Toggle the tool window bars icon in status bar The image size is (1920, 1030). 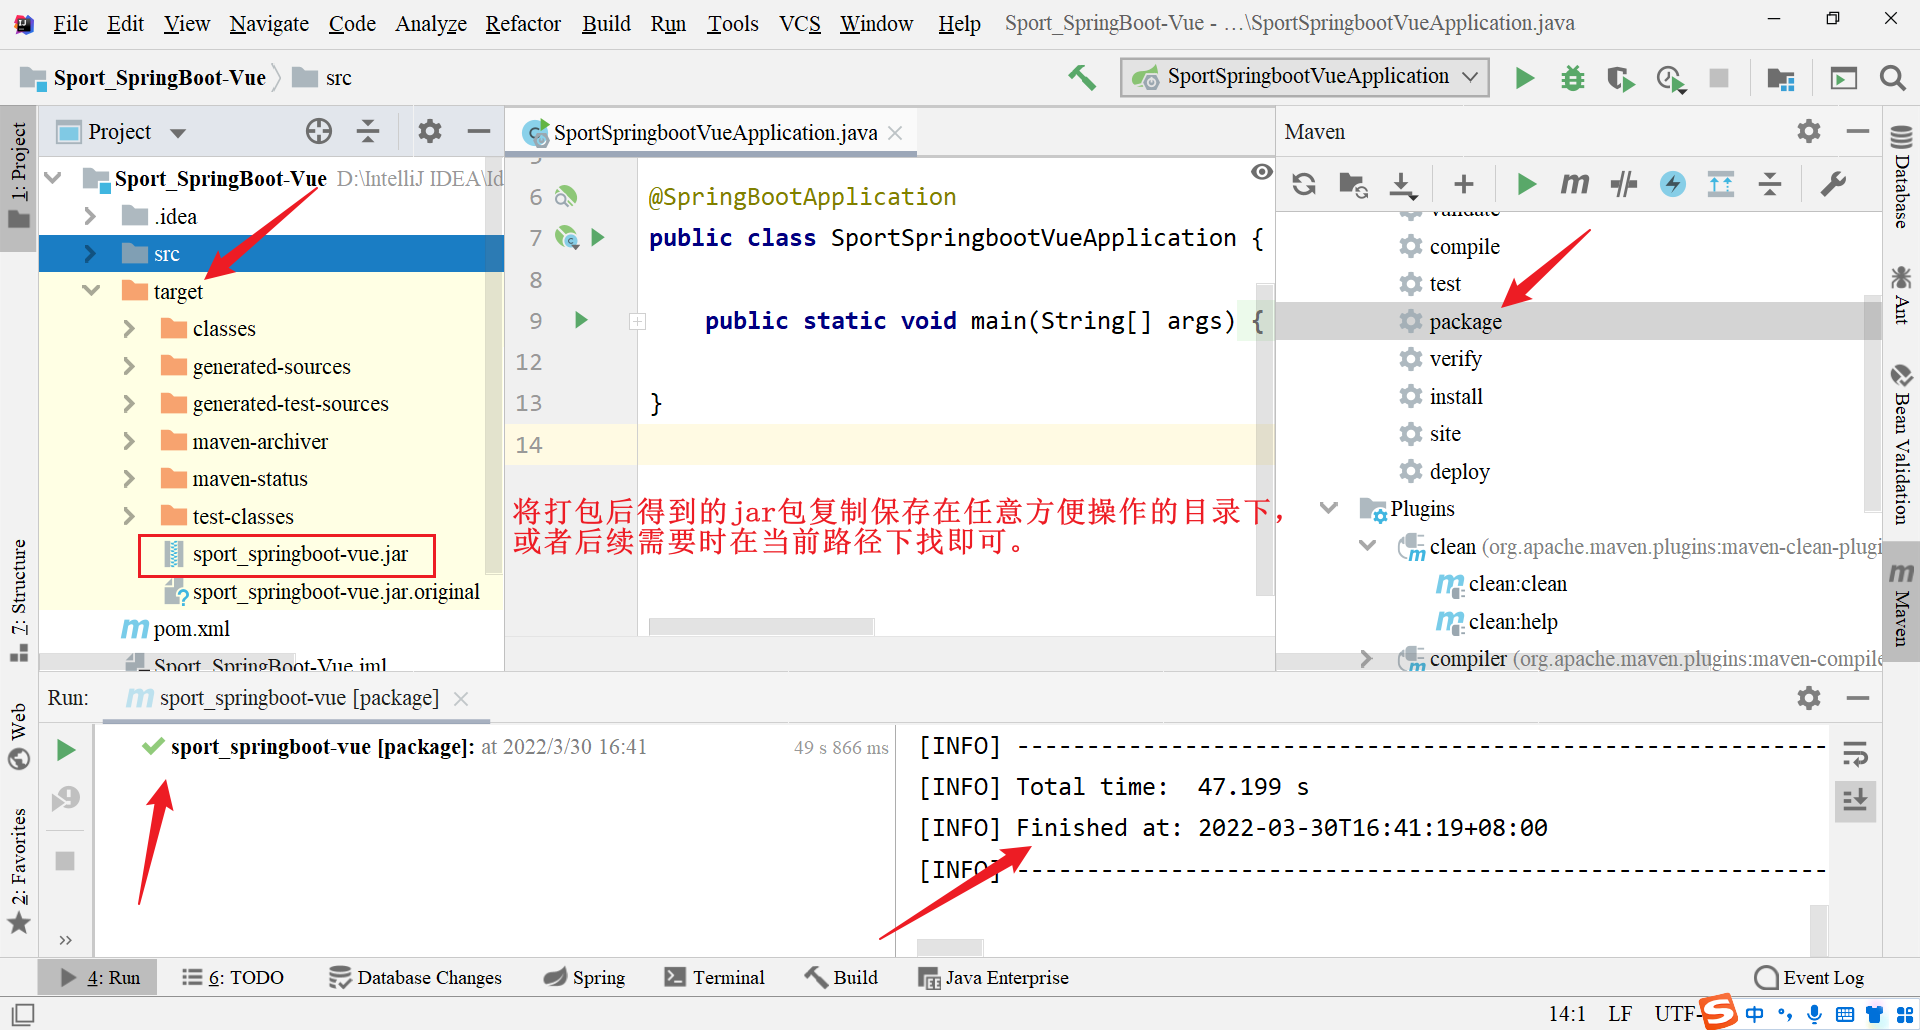23,1014
